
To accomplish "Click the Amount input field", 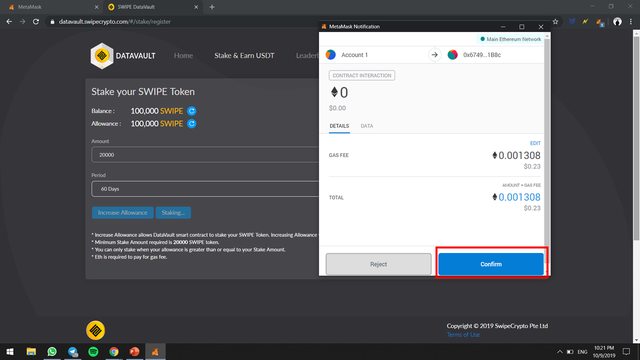I will pyautogui.click(x=205, y=155).
